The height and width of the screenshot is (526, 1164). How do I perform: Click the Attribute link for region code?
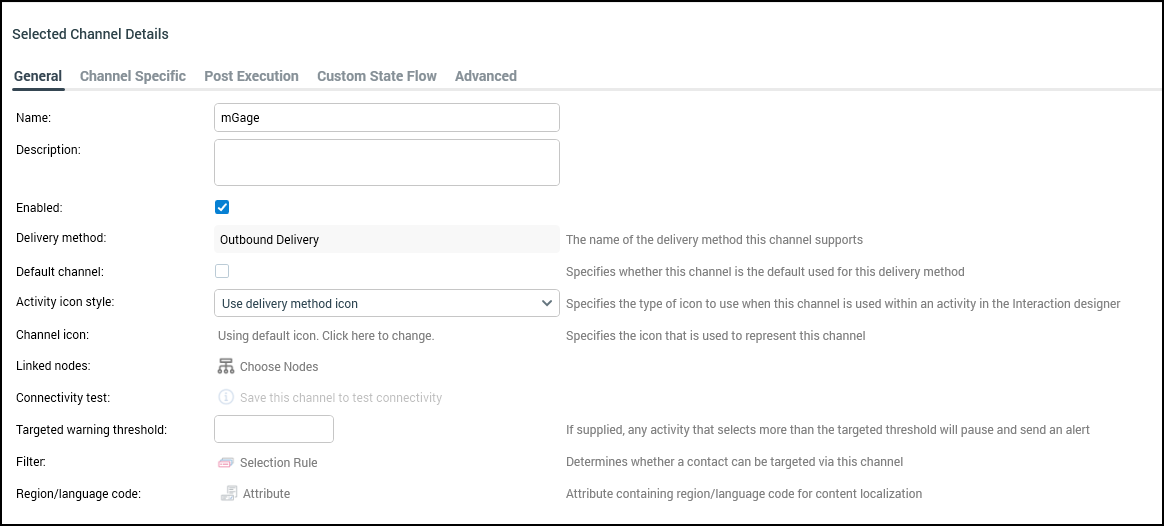point(266,494)
